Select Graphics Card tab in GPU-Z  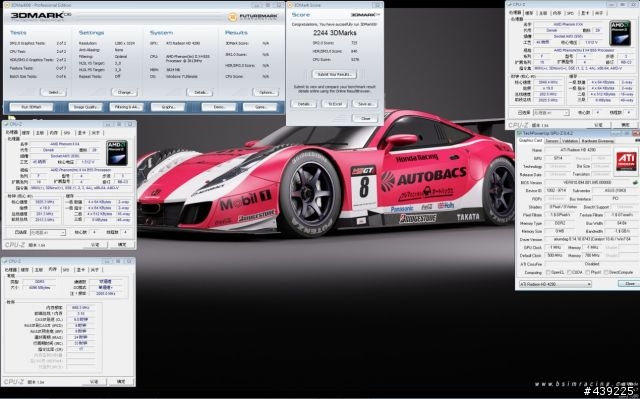[x=530, y=140]
